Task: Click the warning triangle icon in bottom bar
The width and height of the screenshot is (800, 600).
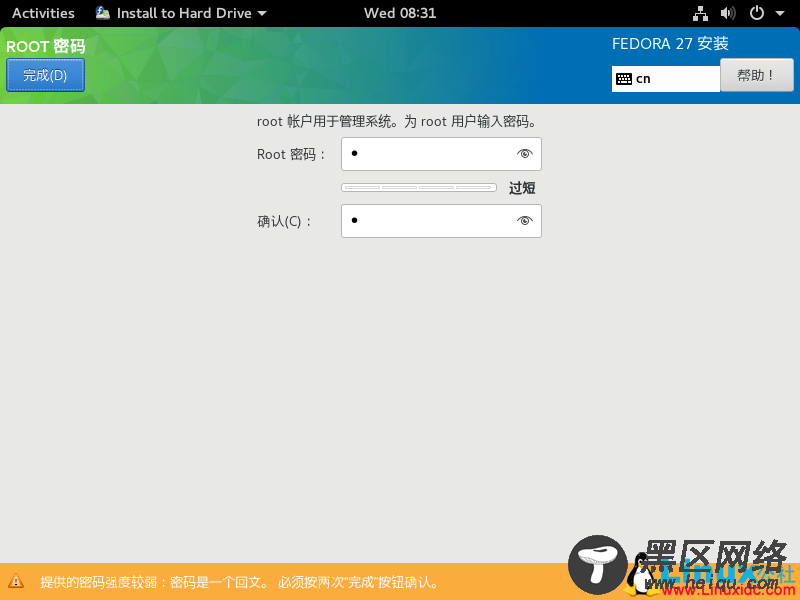Action: point(16,581)
